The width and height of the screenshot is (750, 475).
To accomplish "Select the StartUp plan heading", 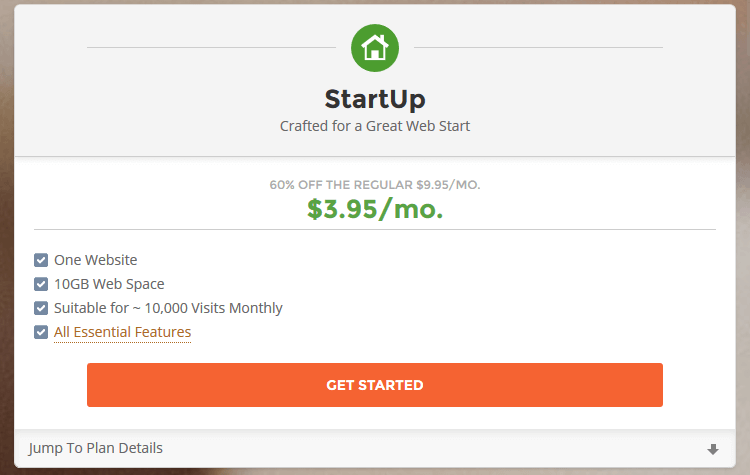I will pyautogui.click(x=375, y=99).
